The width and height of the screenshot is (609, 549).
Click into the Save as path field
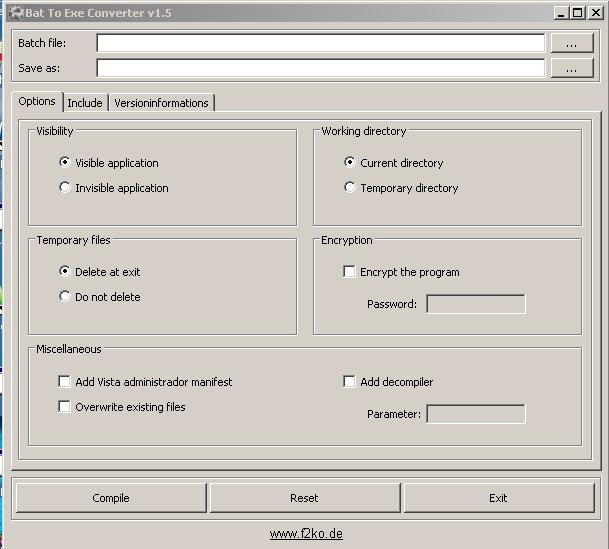[x=321, y=68]
